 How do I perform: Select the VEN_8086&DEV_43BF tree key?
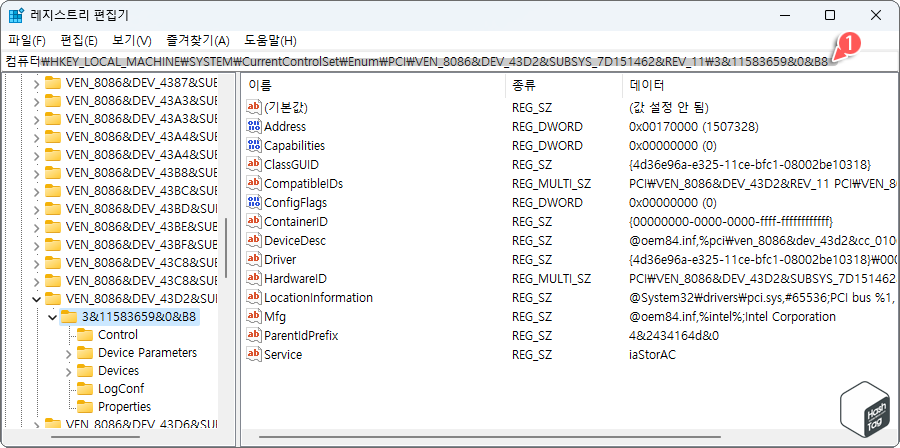pyautogui.click(x=141, y=244)
